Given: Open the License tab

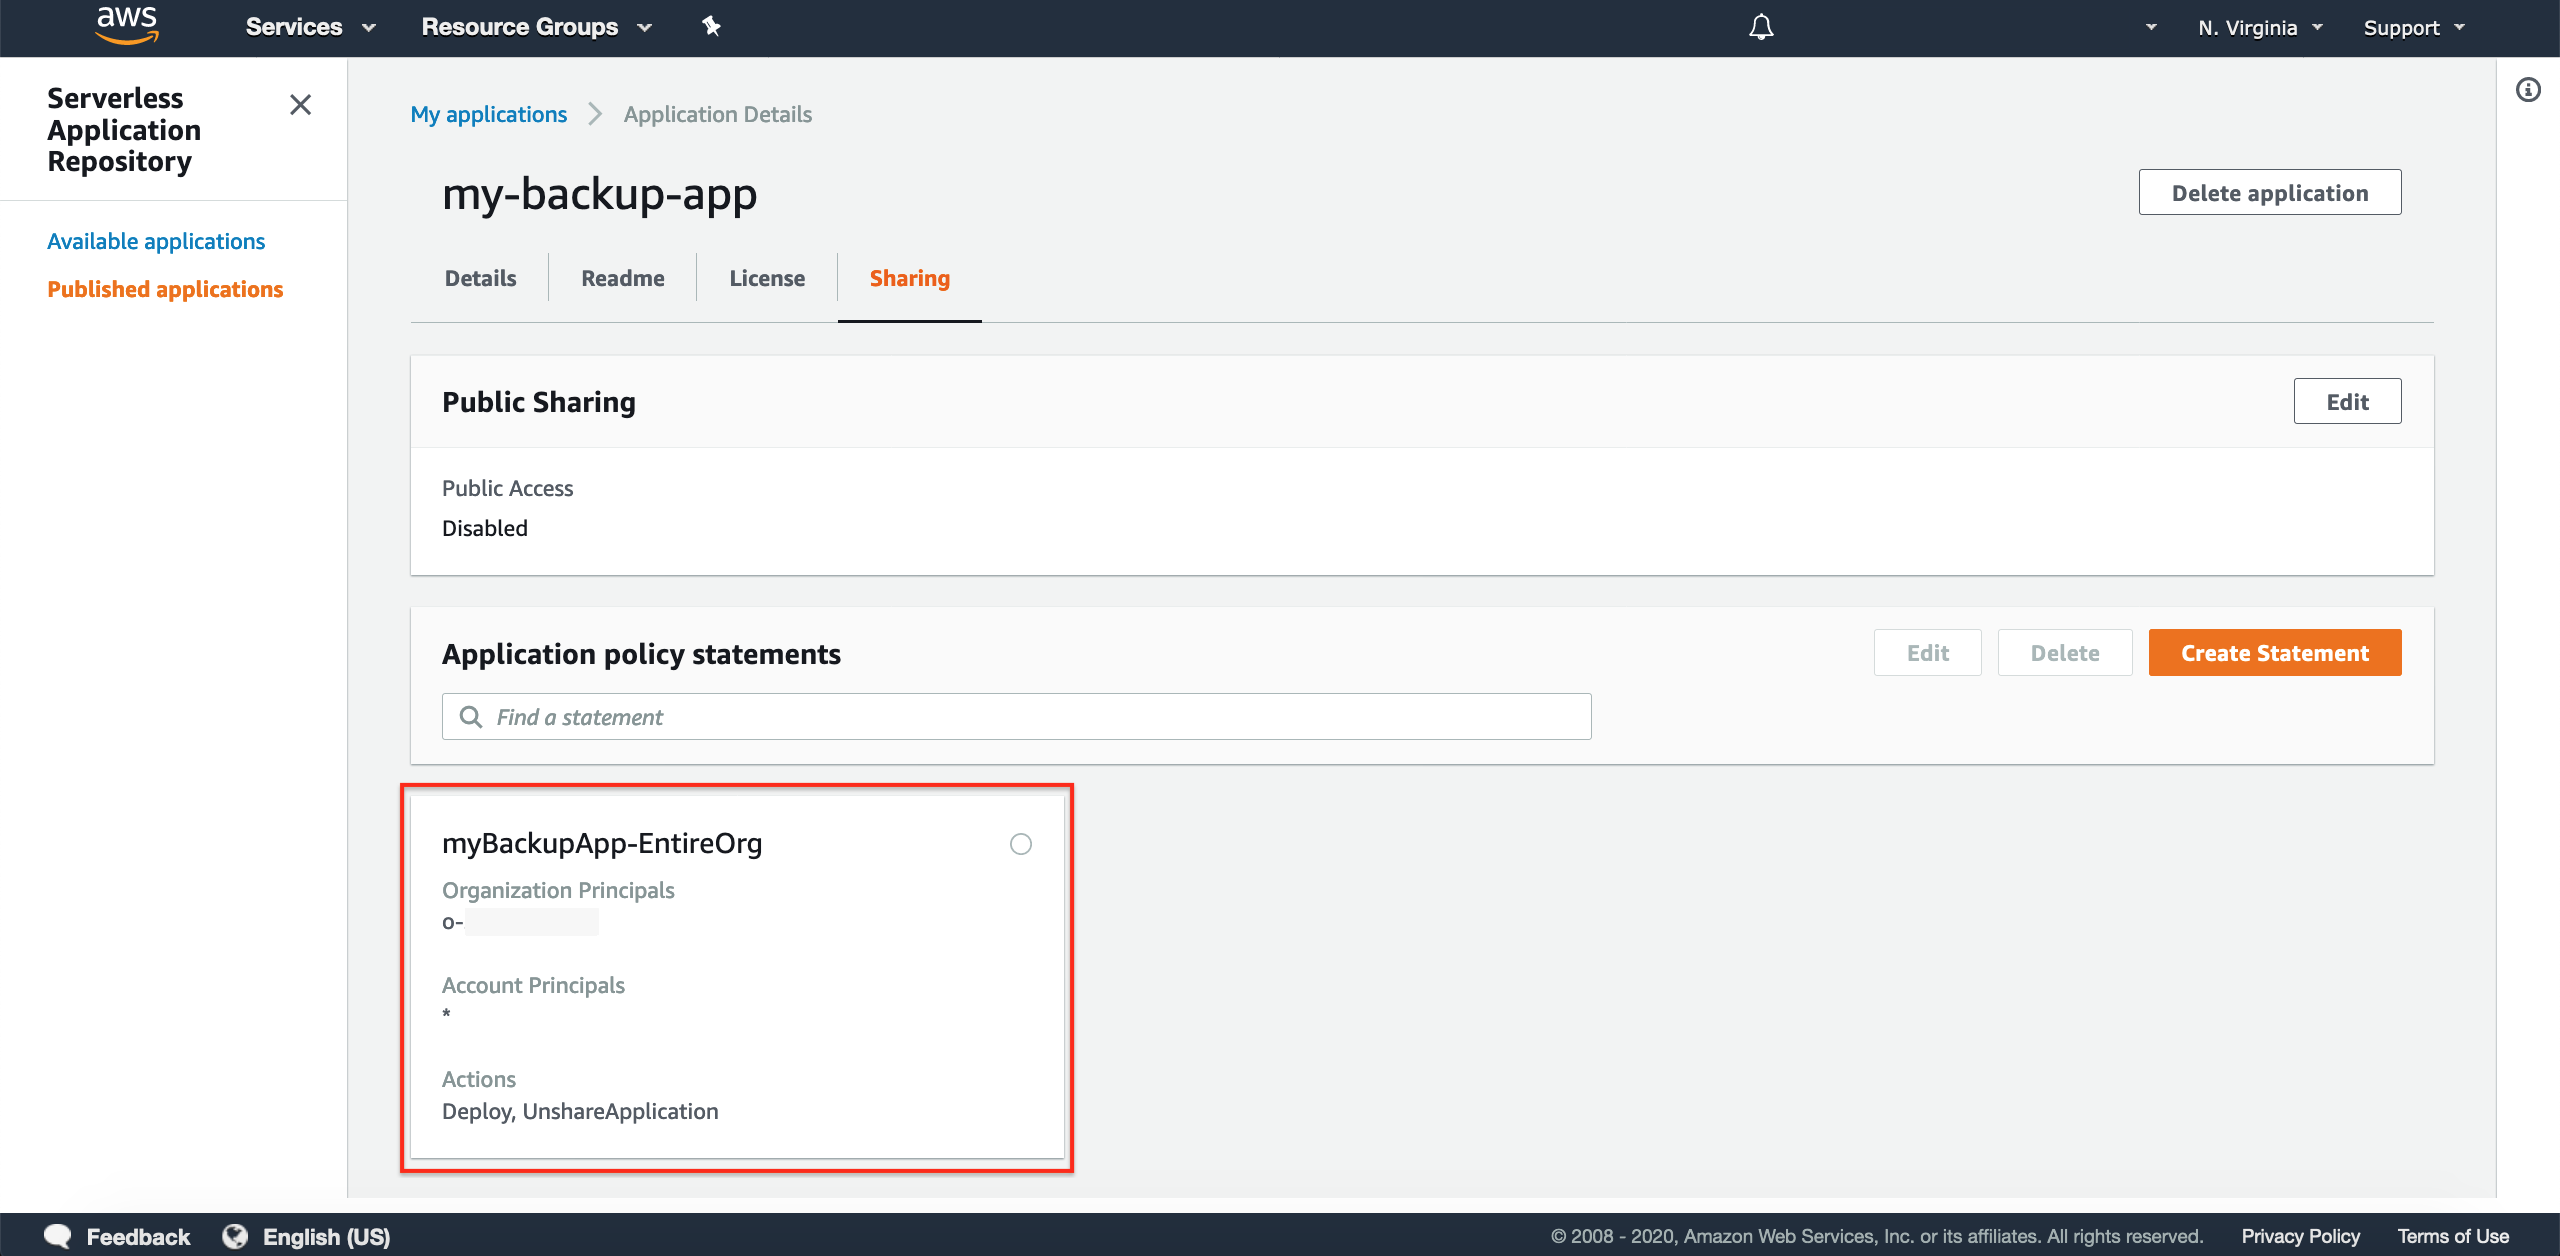Looking at the screenshot, I should point(766,278).
